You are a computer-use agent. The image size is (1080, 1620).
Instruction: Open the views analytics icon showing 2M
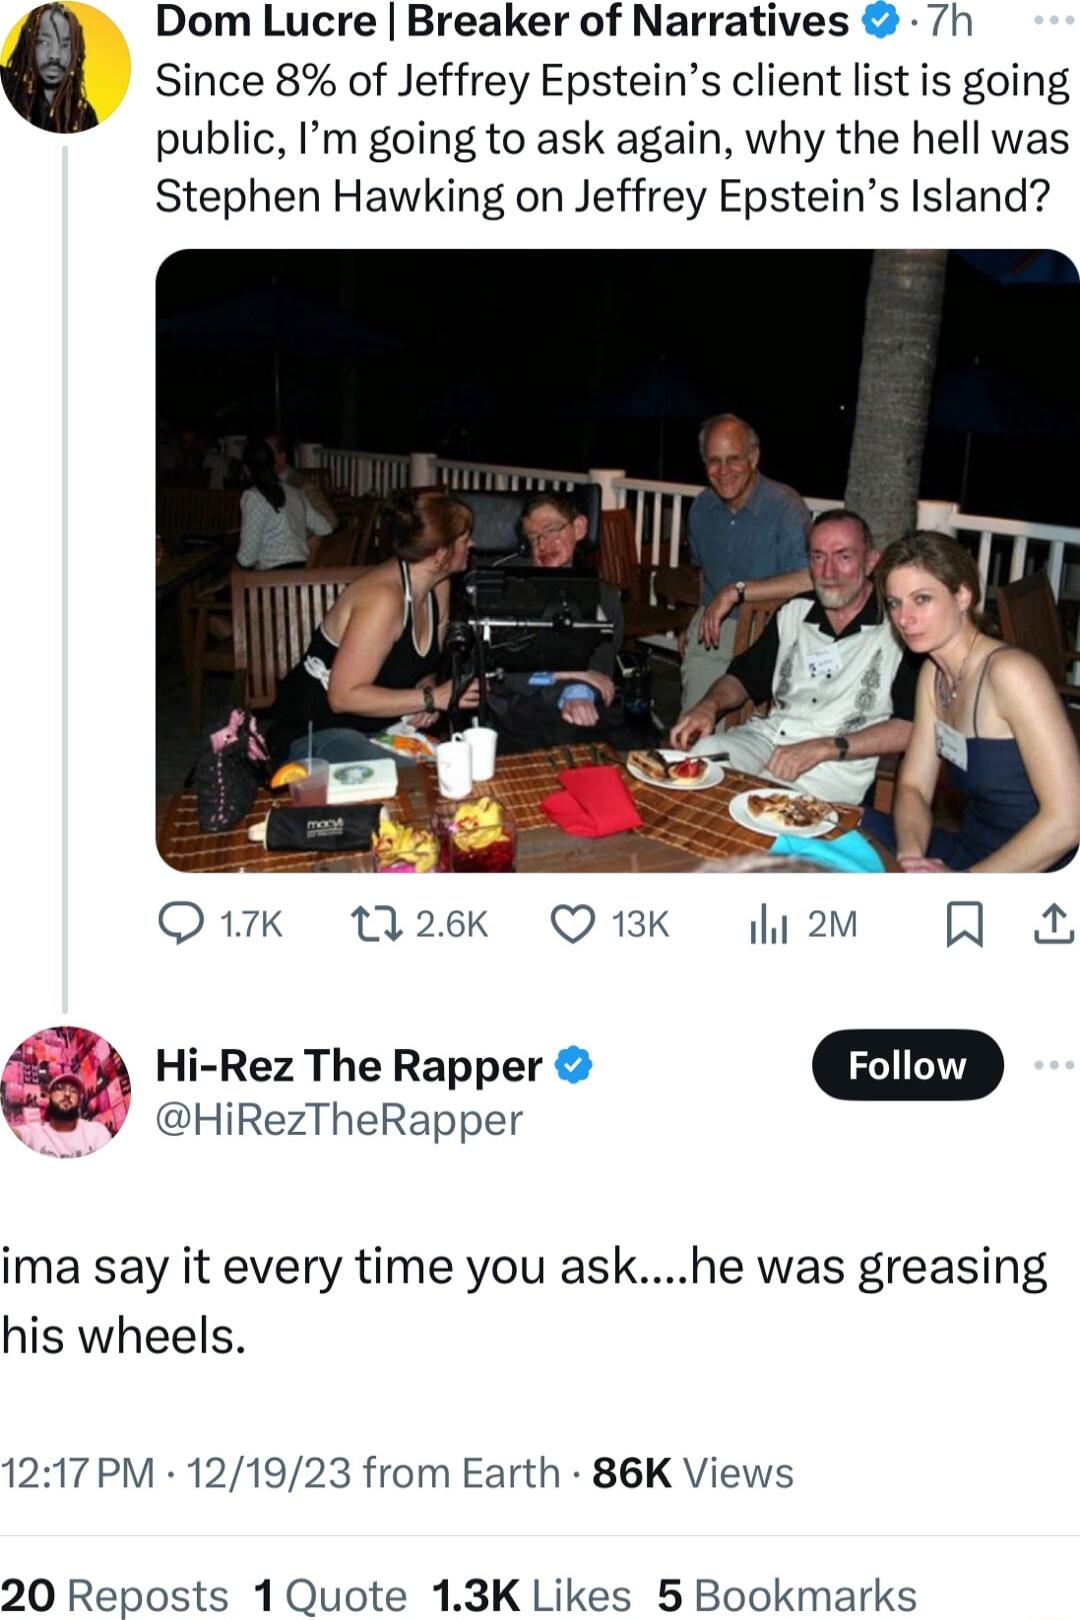pos(770,925)
